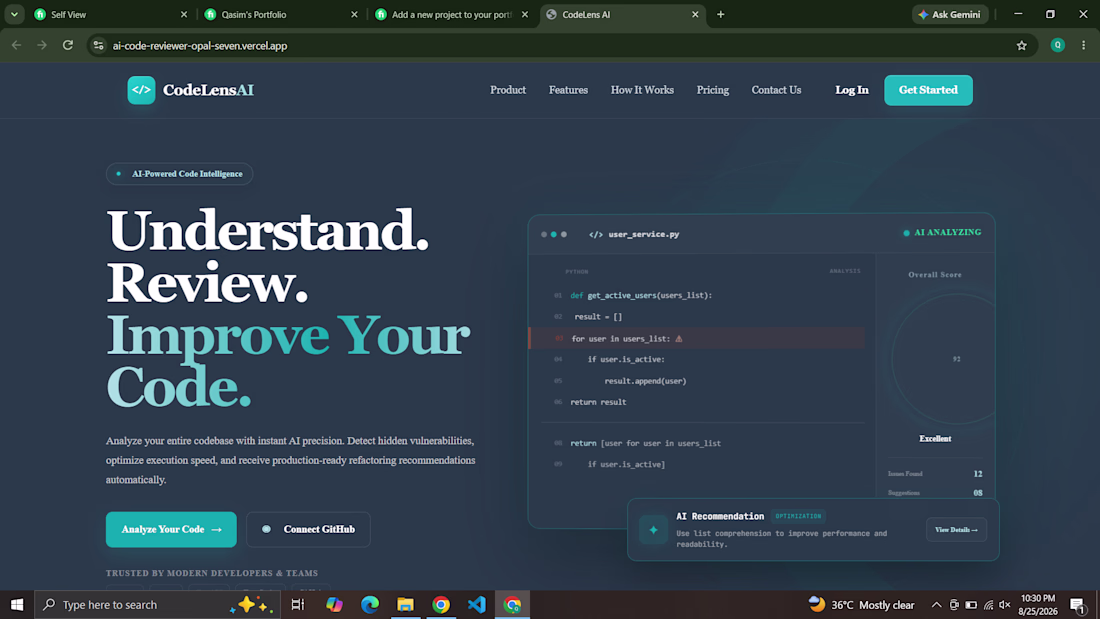
Task: Open the tab search dropdown arrow
Action: coord(14,14)
